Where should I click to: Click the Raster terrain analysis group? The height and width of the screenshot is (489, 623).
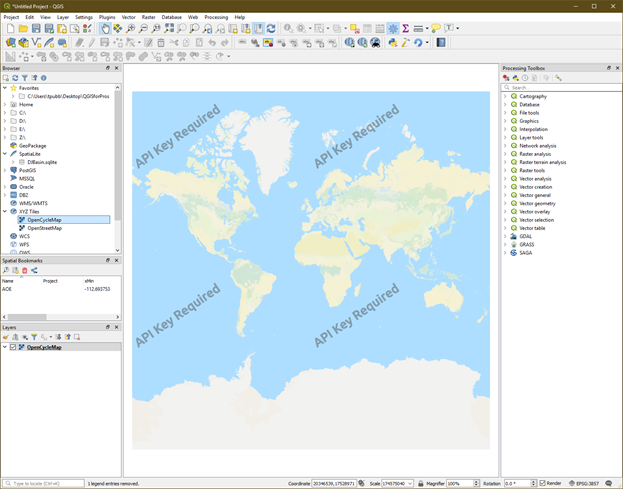point(542,162)
